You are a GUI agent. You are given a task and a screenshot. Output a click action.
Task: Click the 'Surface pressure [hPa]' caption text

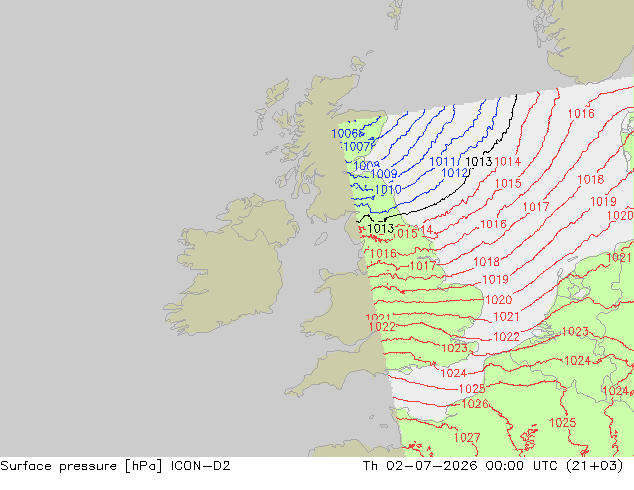[x=81, y=466]
